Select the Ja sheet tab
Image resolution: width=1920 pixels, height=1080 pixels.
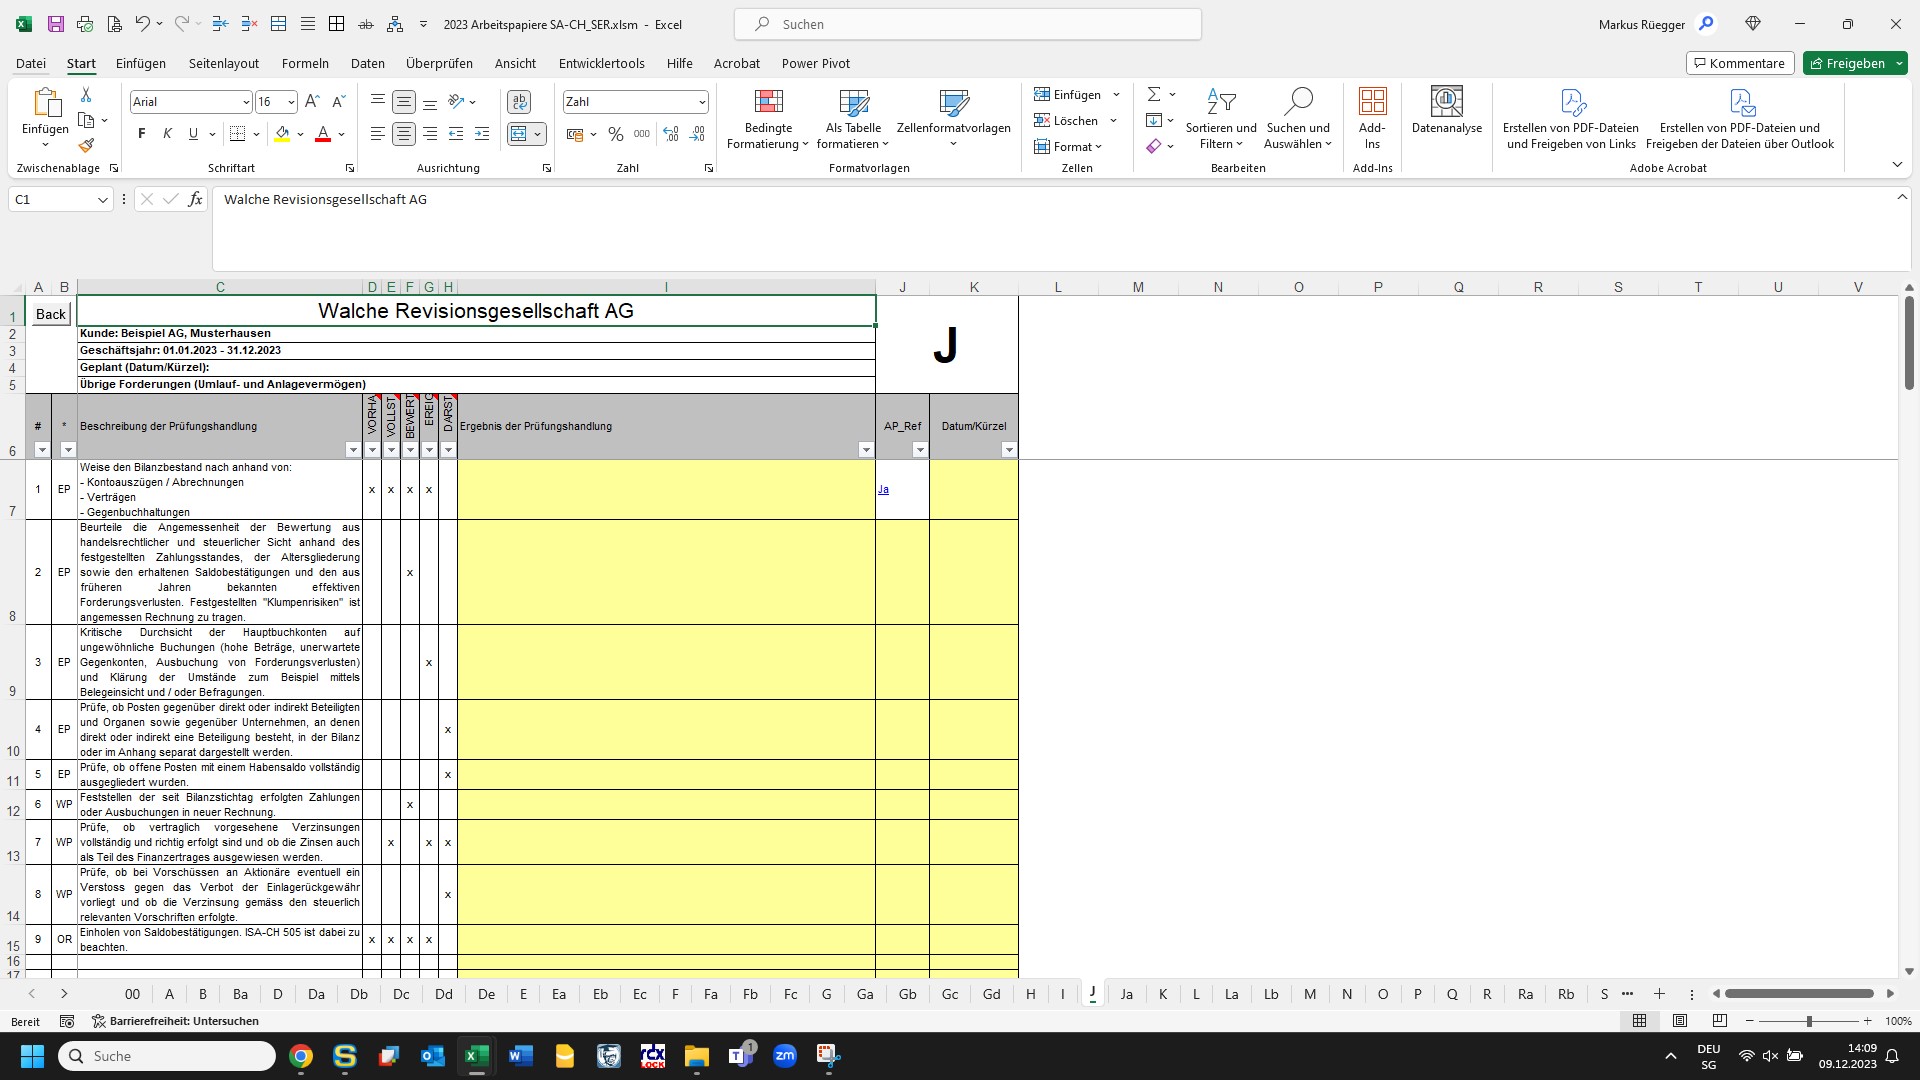[1126, 994]
